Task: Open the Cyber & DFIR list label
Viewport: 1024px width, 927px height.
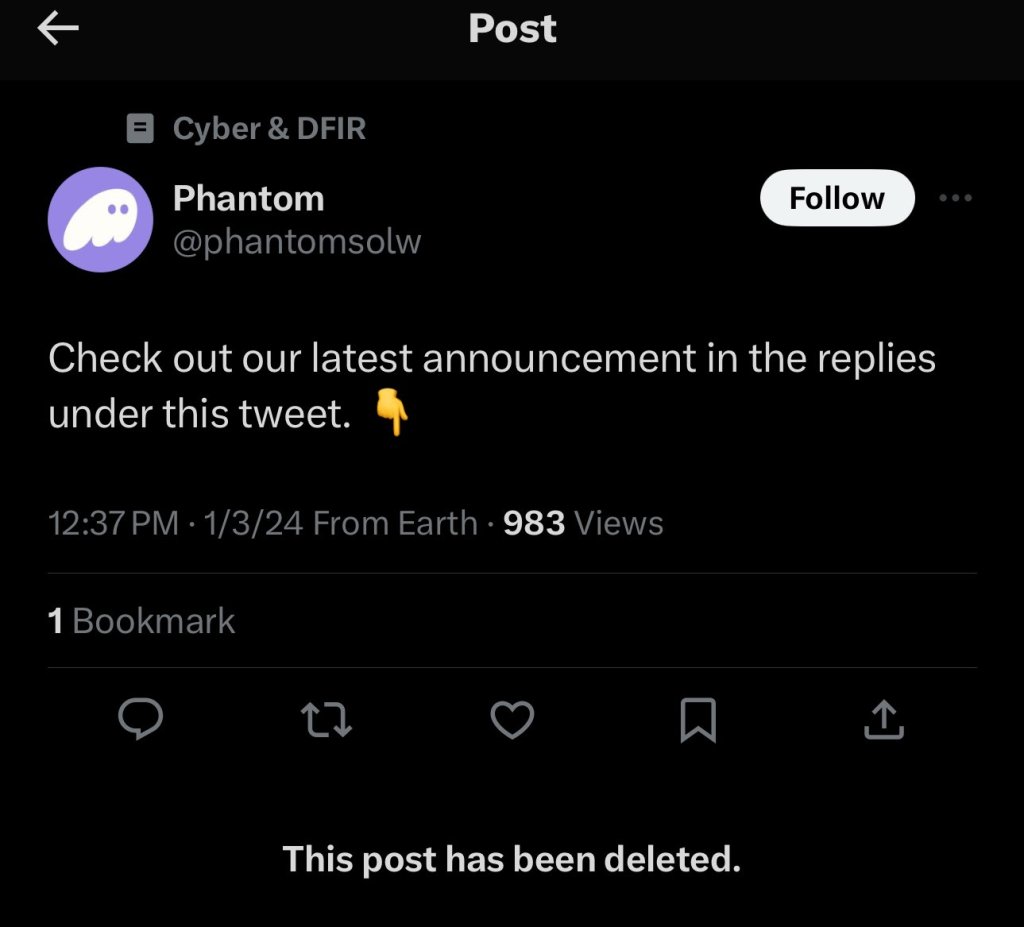Action: (x=270, y=128)
